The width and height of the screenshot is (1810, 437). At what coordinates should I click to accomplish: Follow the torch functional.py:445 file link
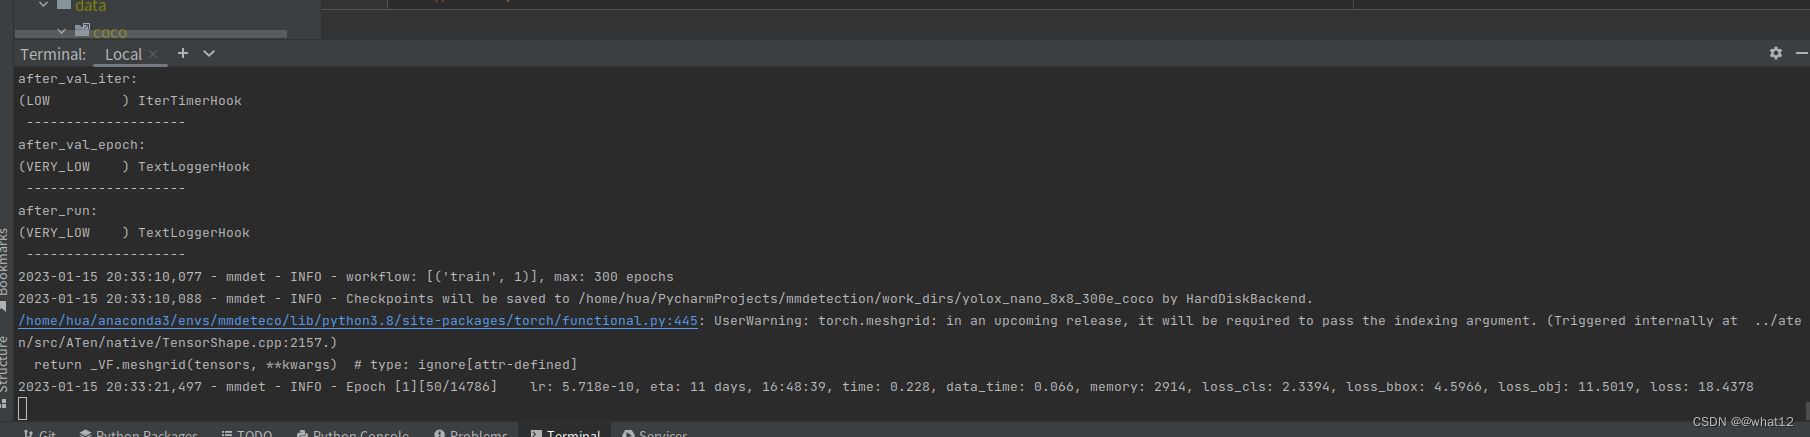point(358,321)
